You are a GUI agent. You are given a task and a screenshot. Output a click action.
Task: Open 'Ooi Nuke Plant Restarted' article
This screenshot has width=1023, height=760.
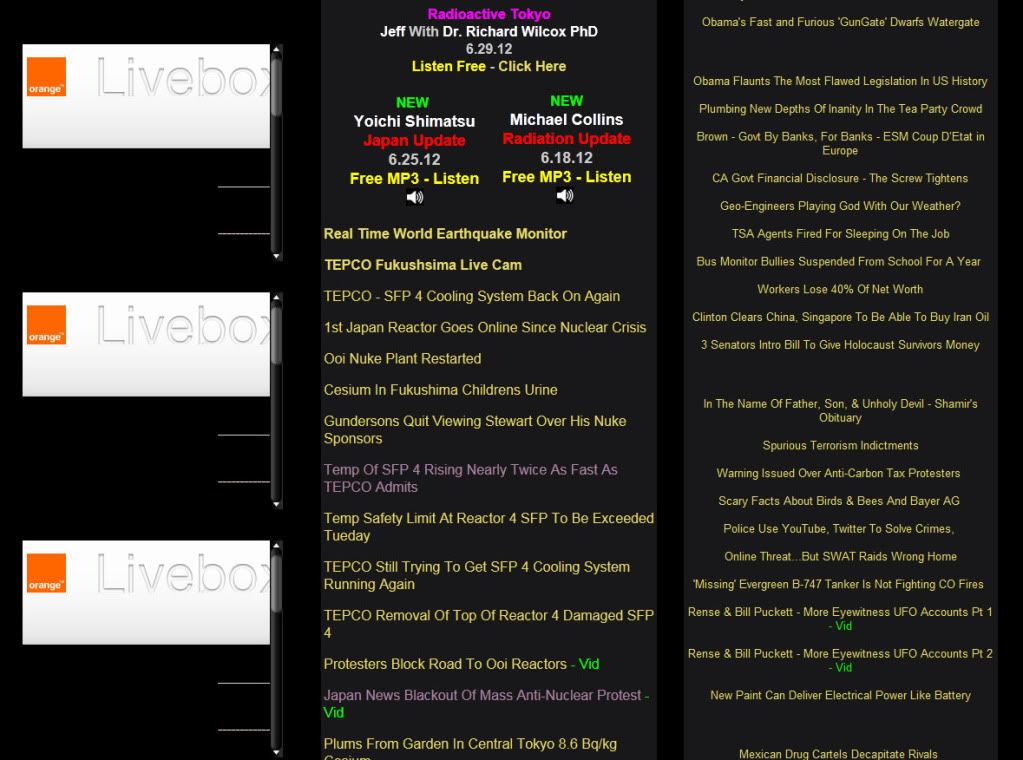402,359
